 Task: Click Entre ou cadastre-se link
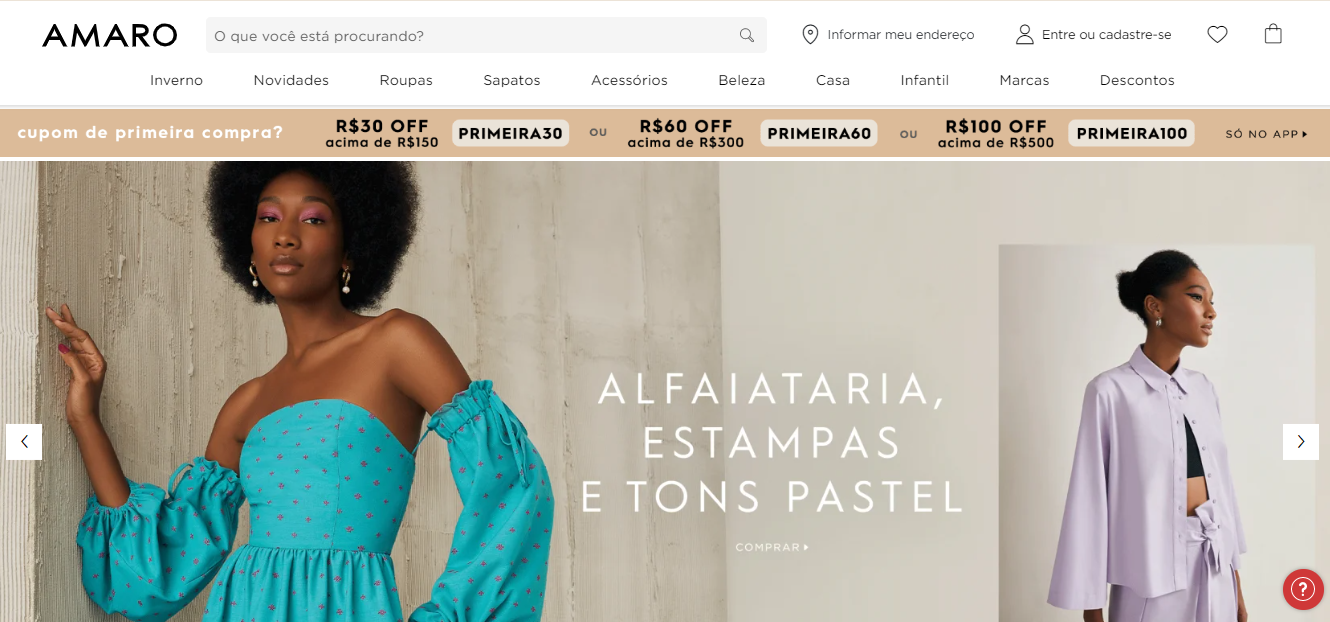tap(1106, 35)
